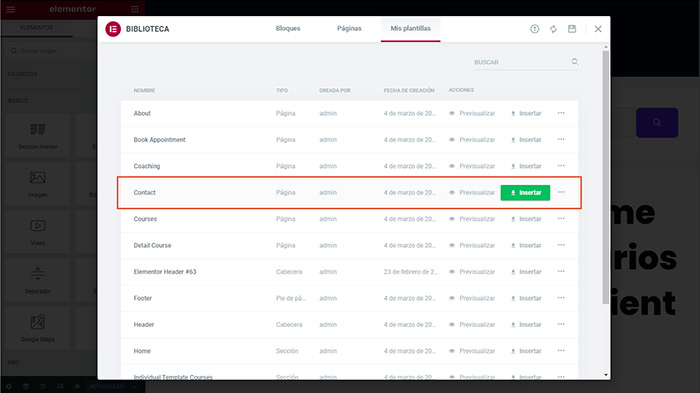
Task: Insert the Detail Course template
Action: click(526, 245)
